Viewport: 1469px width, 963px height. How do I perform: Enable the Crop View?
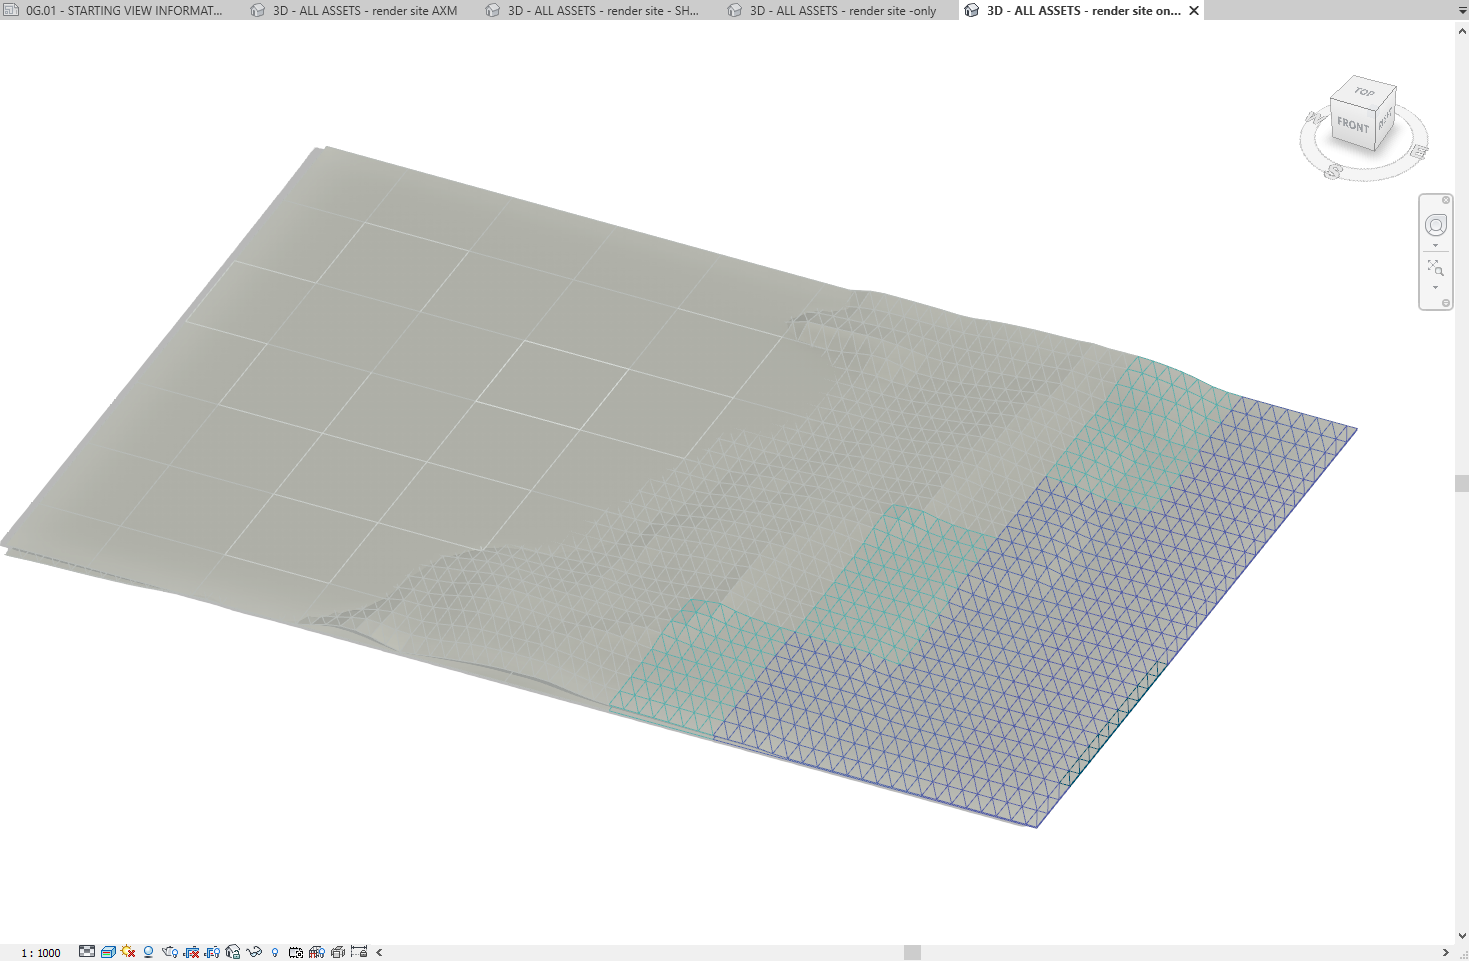tap(191, 952)
